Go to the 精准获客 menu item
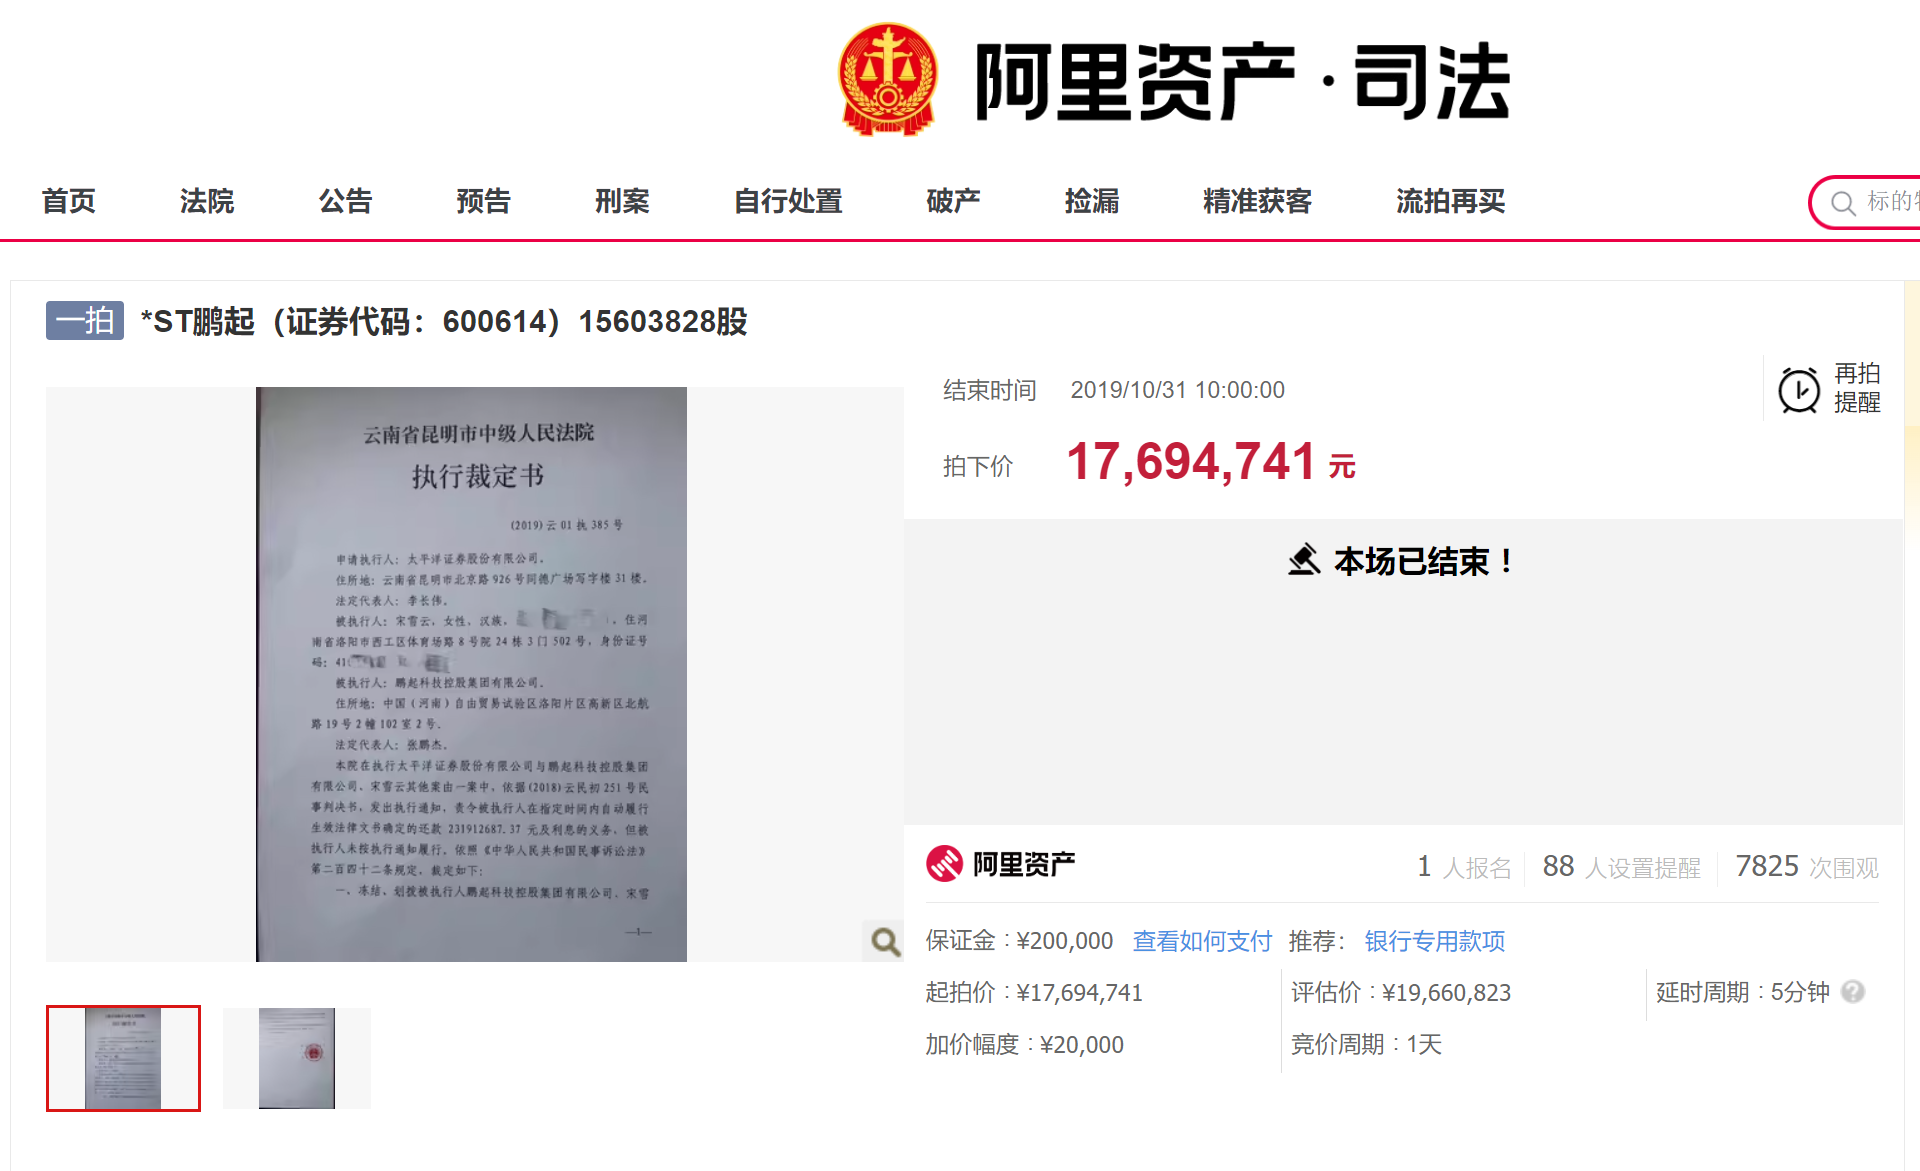 (x=1257, y=201)
